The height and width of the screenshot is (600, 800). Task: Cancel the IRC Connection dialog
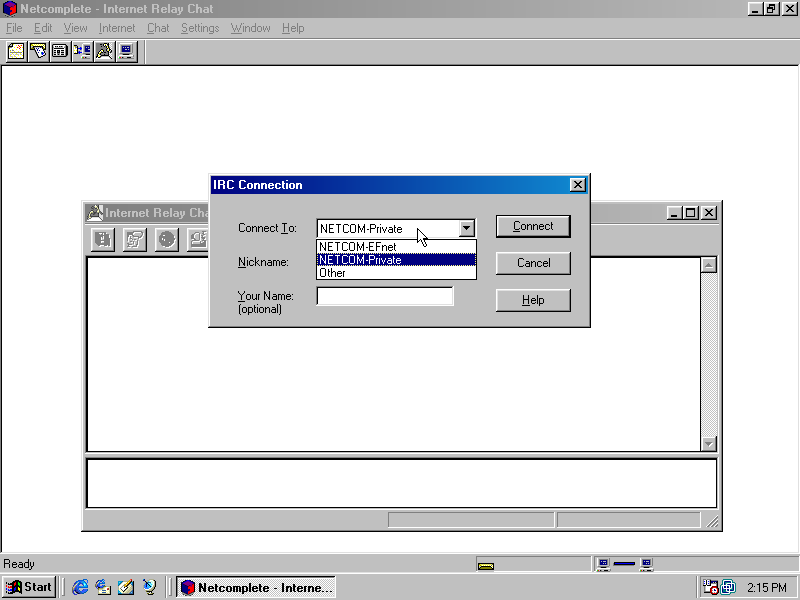click(533, 263)
